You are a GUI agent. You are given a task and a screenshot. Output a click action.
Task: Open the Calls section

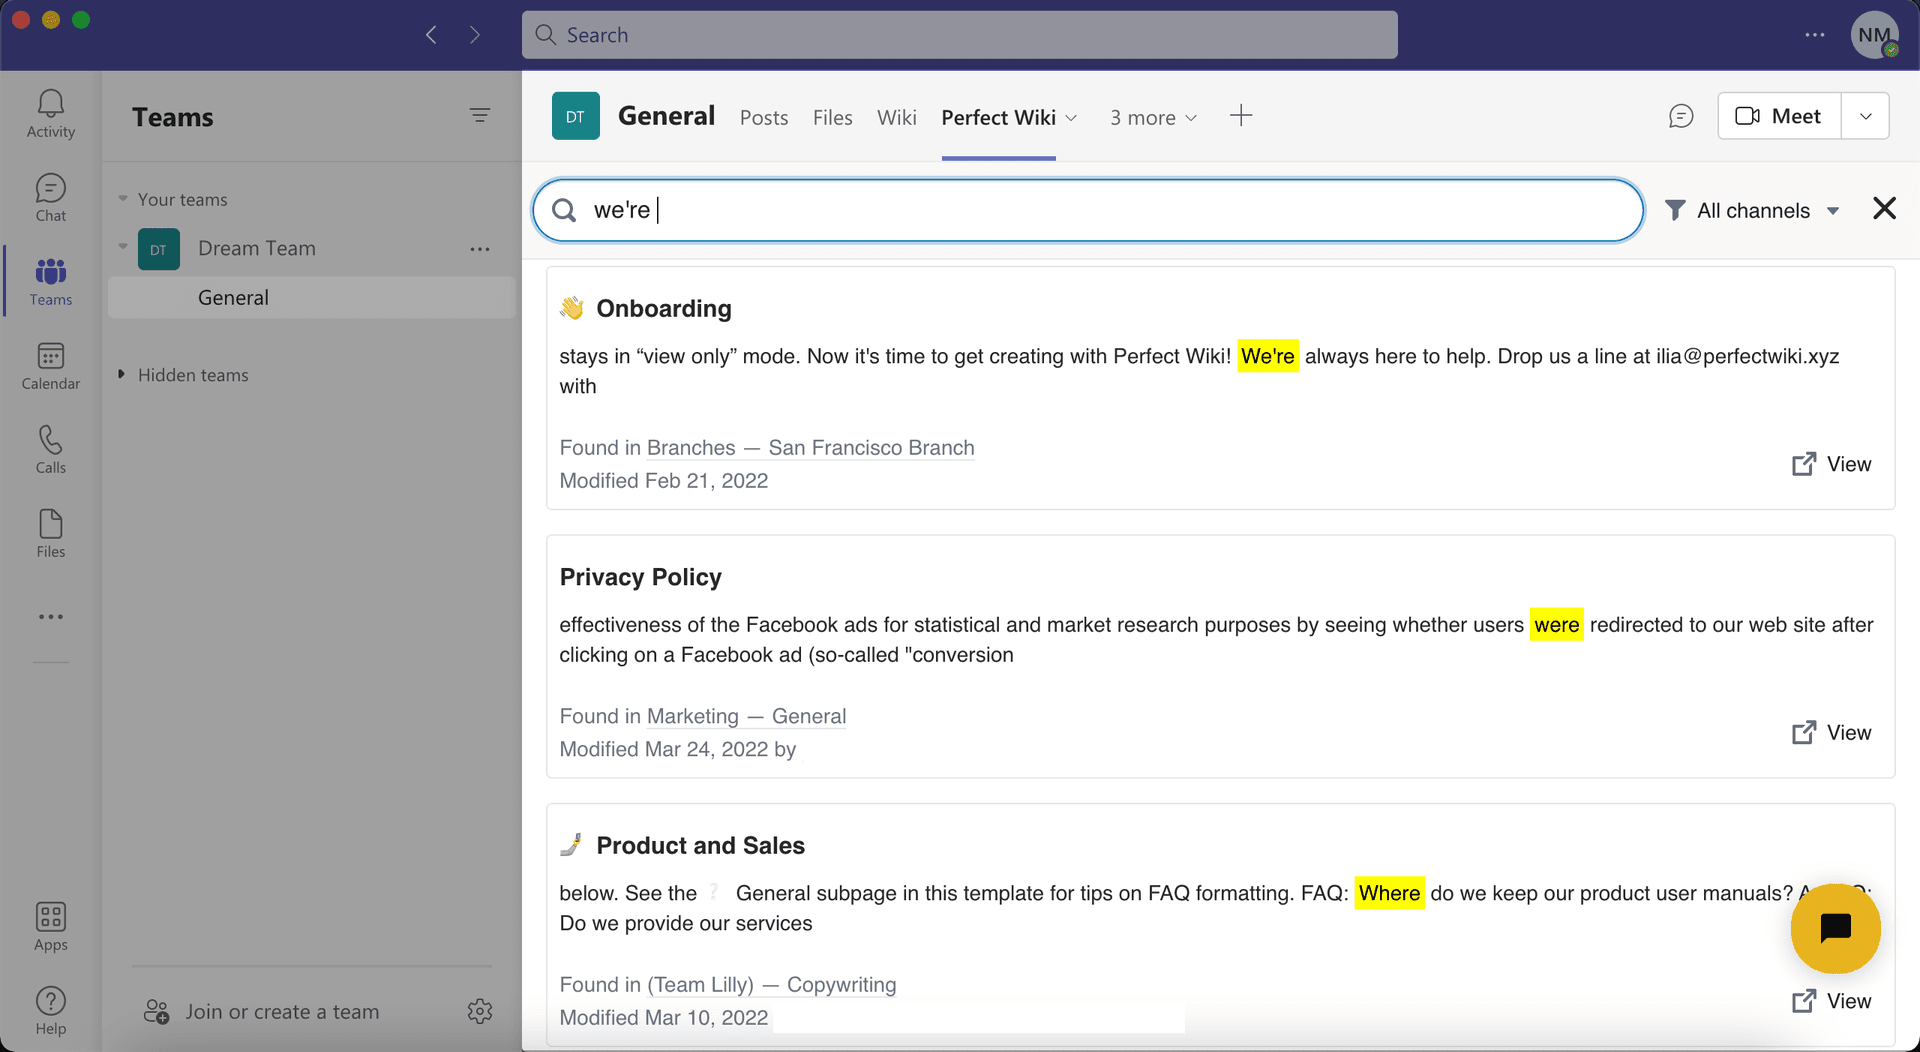50,449
